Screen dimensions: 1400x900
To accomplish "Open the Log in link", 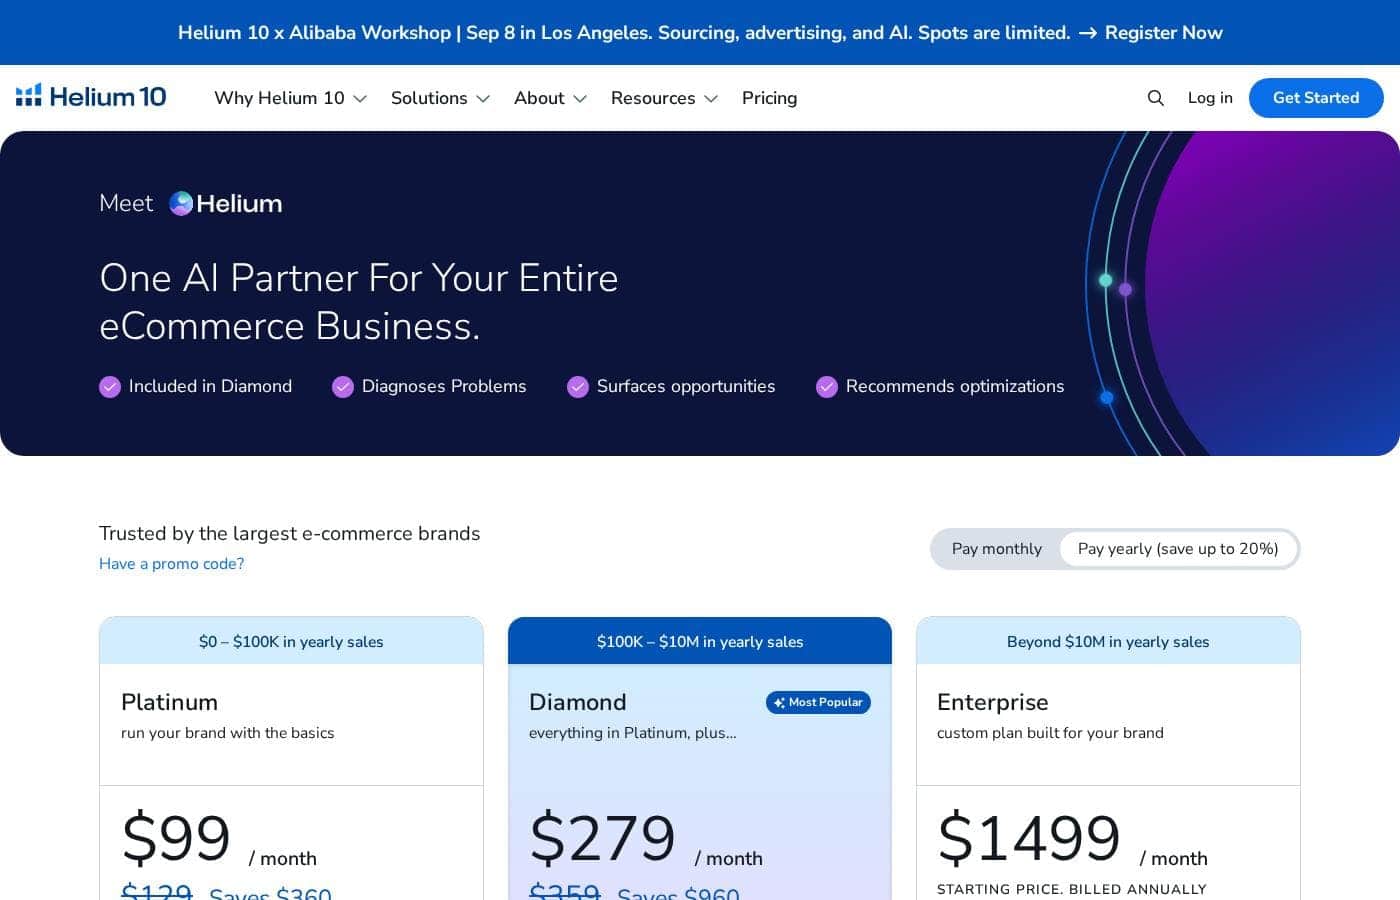I will point(1210,98).
